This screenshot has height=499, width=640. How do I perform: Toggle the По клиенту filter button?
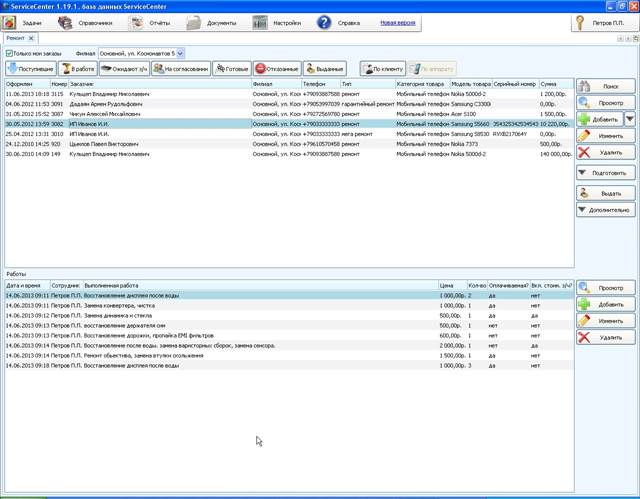pos(383,69)
